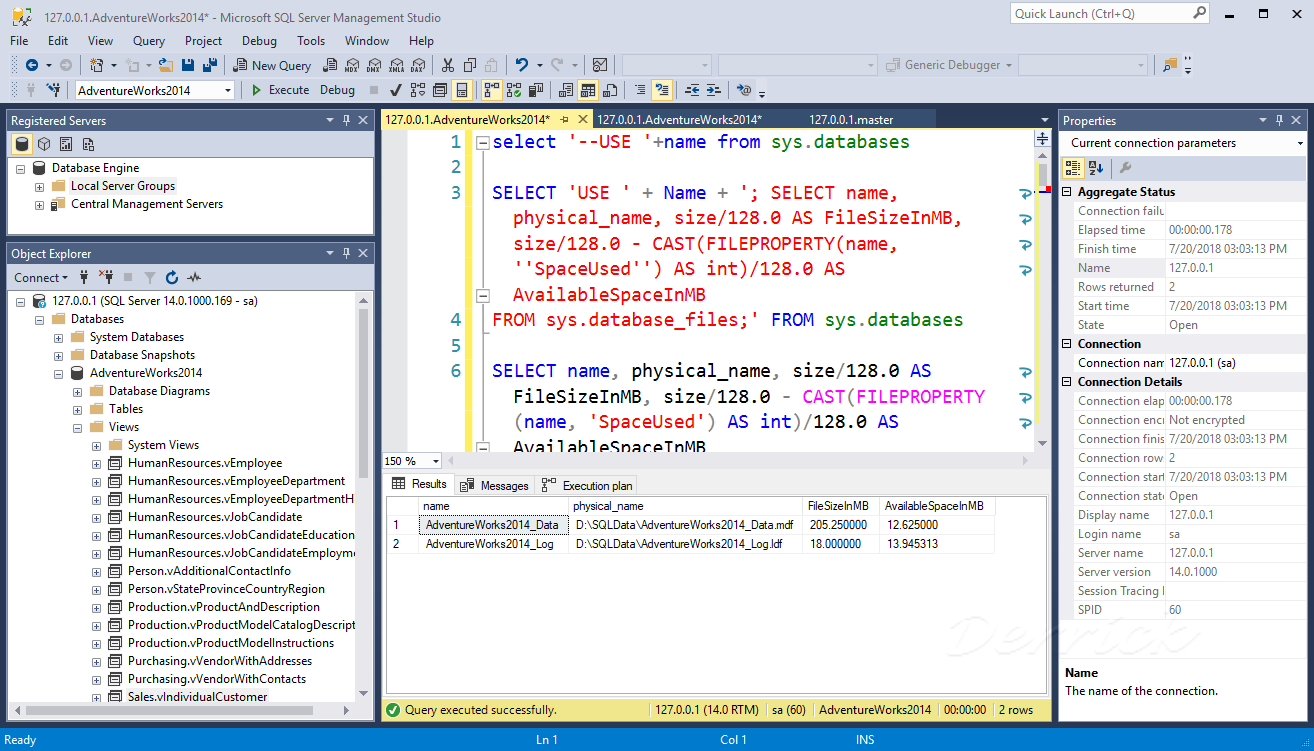Open the AdventureWorks2014 database dropdown
This screenshot has width=1314, height=751.
pos(227,90)
